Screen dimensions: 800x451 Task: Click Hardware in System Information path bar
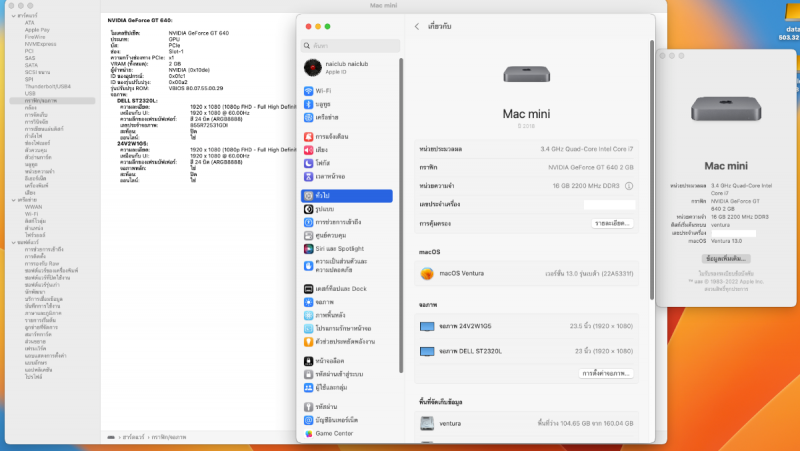[133, 437]
